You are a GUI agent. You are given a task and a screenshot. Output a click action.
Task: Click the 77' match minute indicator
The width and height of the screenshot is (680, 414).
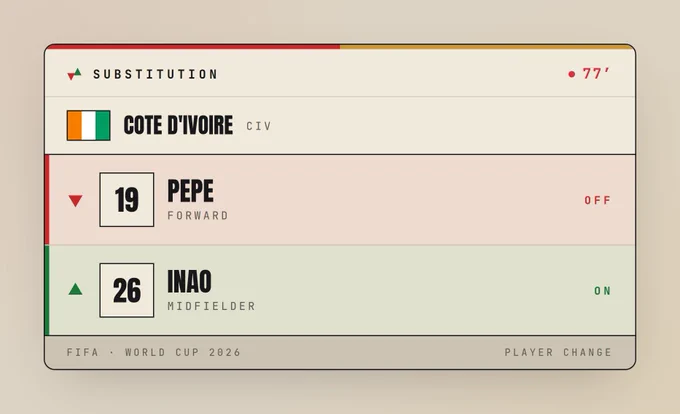596,74
